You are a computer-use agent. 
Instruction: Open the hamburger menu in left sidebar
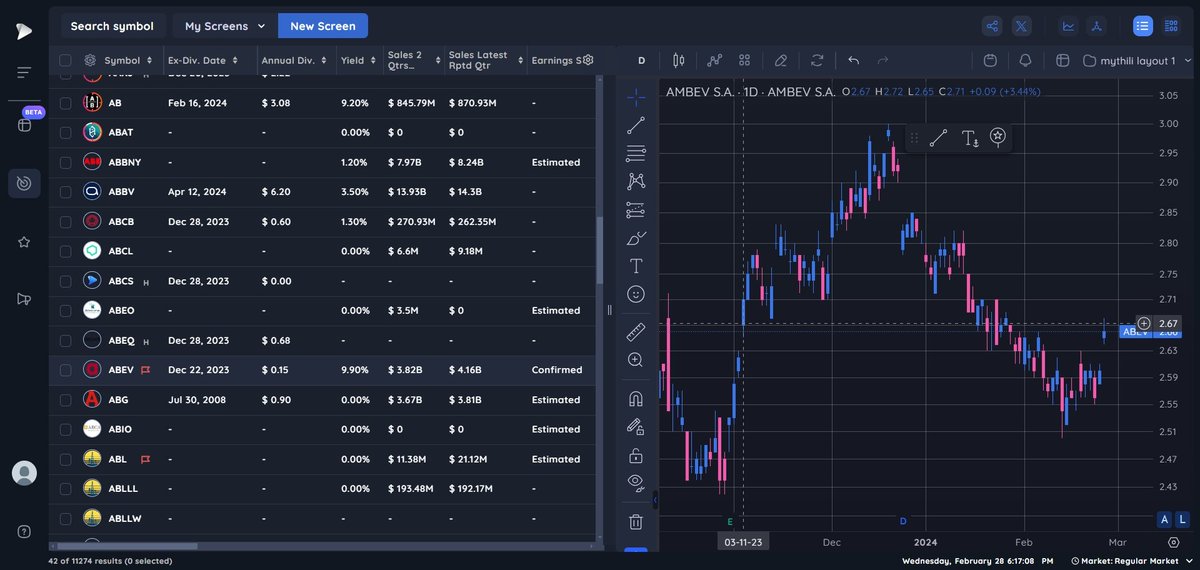[x=24, y=72]
